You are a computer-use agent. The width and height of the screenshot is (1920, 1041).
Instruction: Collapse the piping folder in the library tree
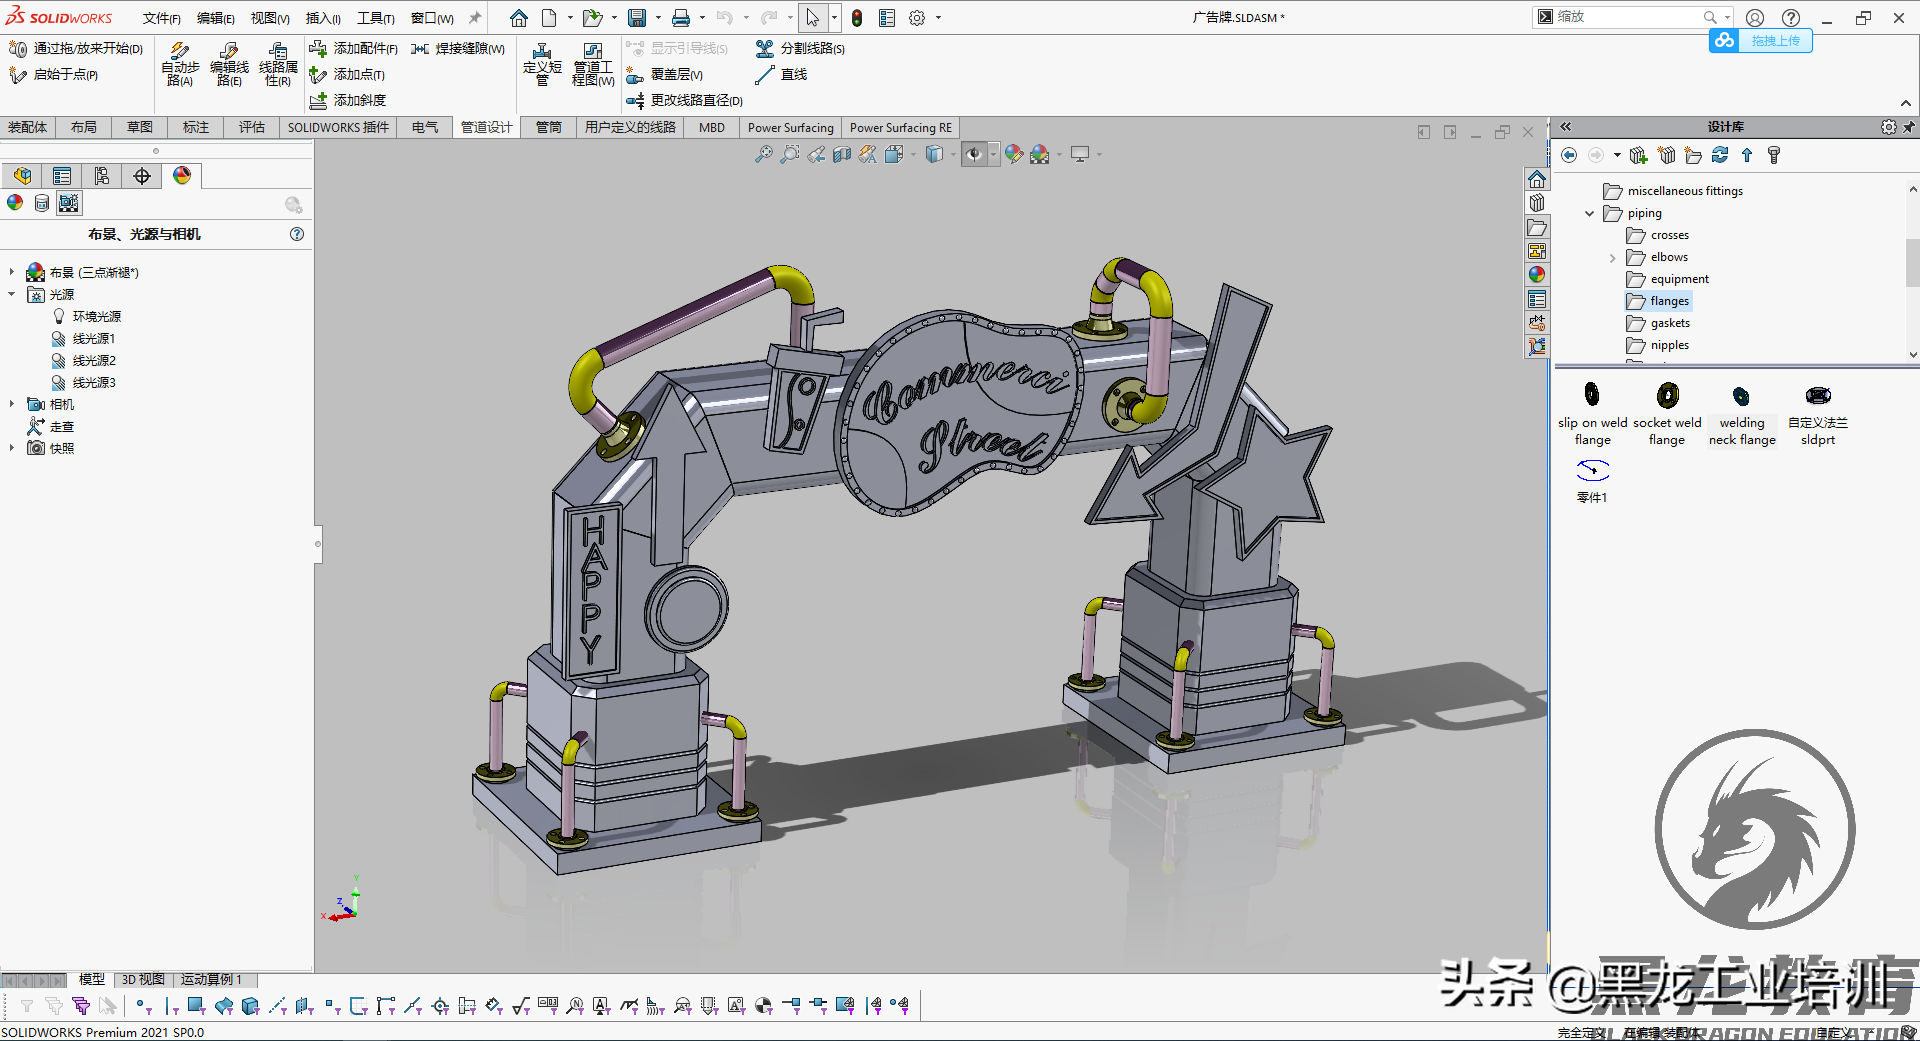1590,213
